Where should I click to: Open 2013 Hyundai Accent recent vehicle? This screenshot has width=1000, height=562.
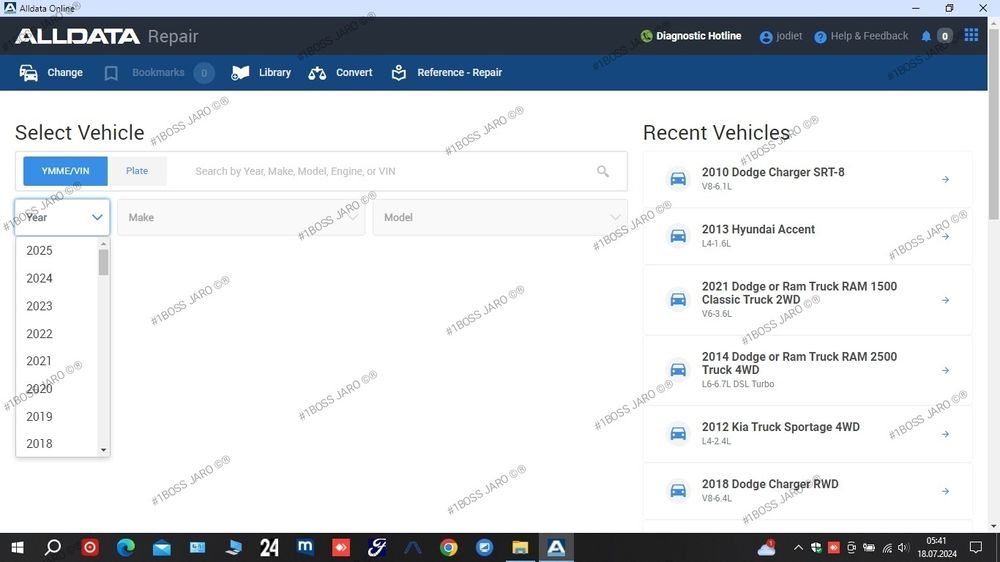[x=807, y=236]
